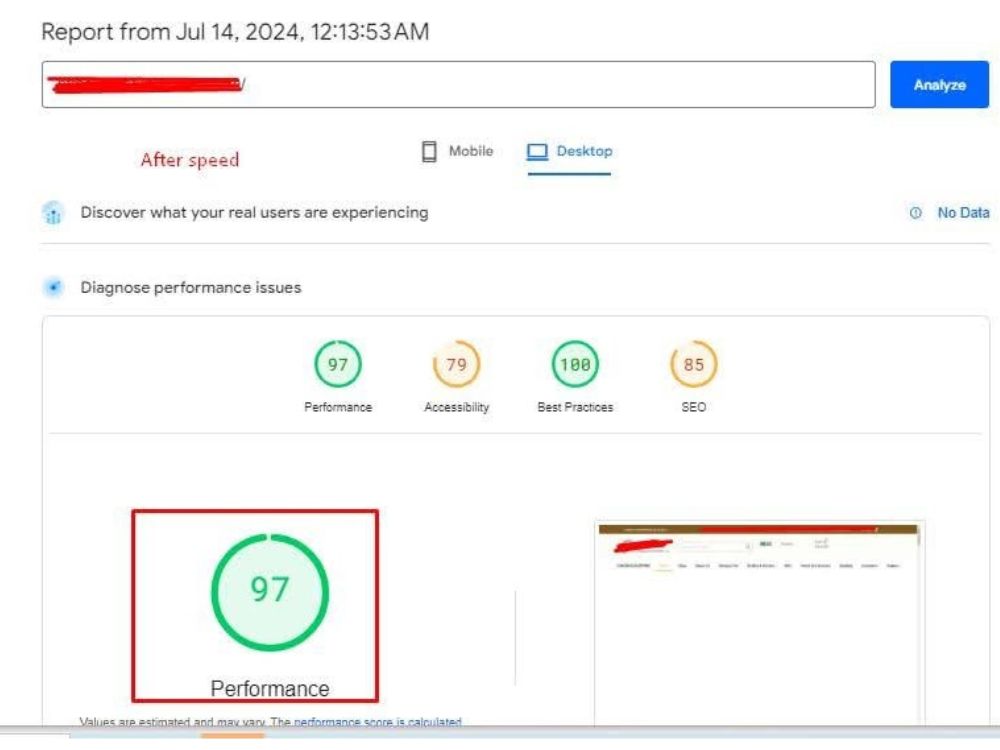The image size is (1000, 750).
Task: Click the Accessibility label
Action: 457,407
